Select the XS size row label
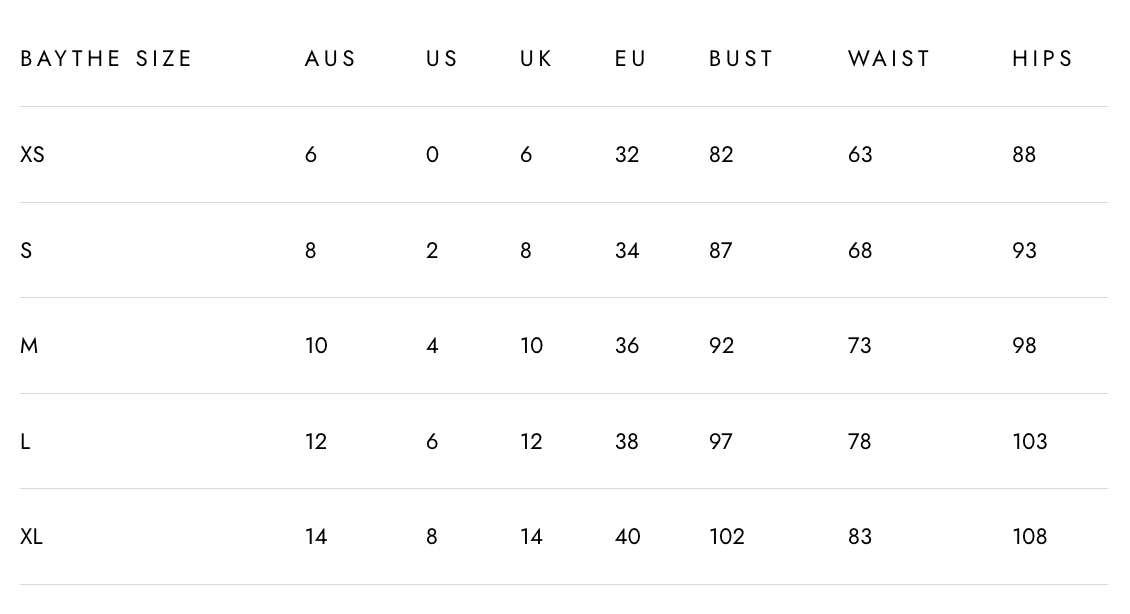This screenshot has height=614, width=1130. click(32, 155)
